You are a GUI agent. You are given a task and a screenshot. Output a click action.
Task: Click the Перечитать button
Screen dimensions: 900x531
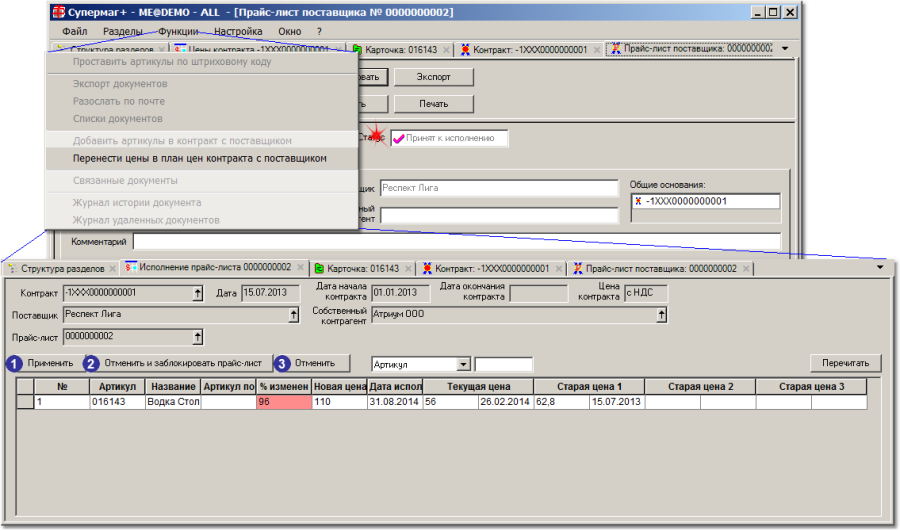tap(845, 363)
